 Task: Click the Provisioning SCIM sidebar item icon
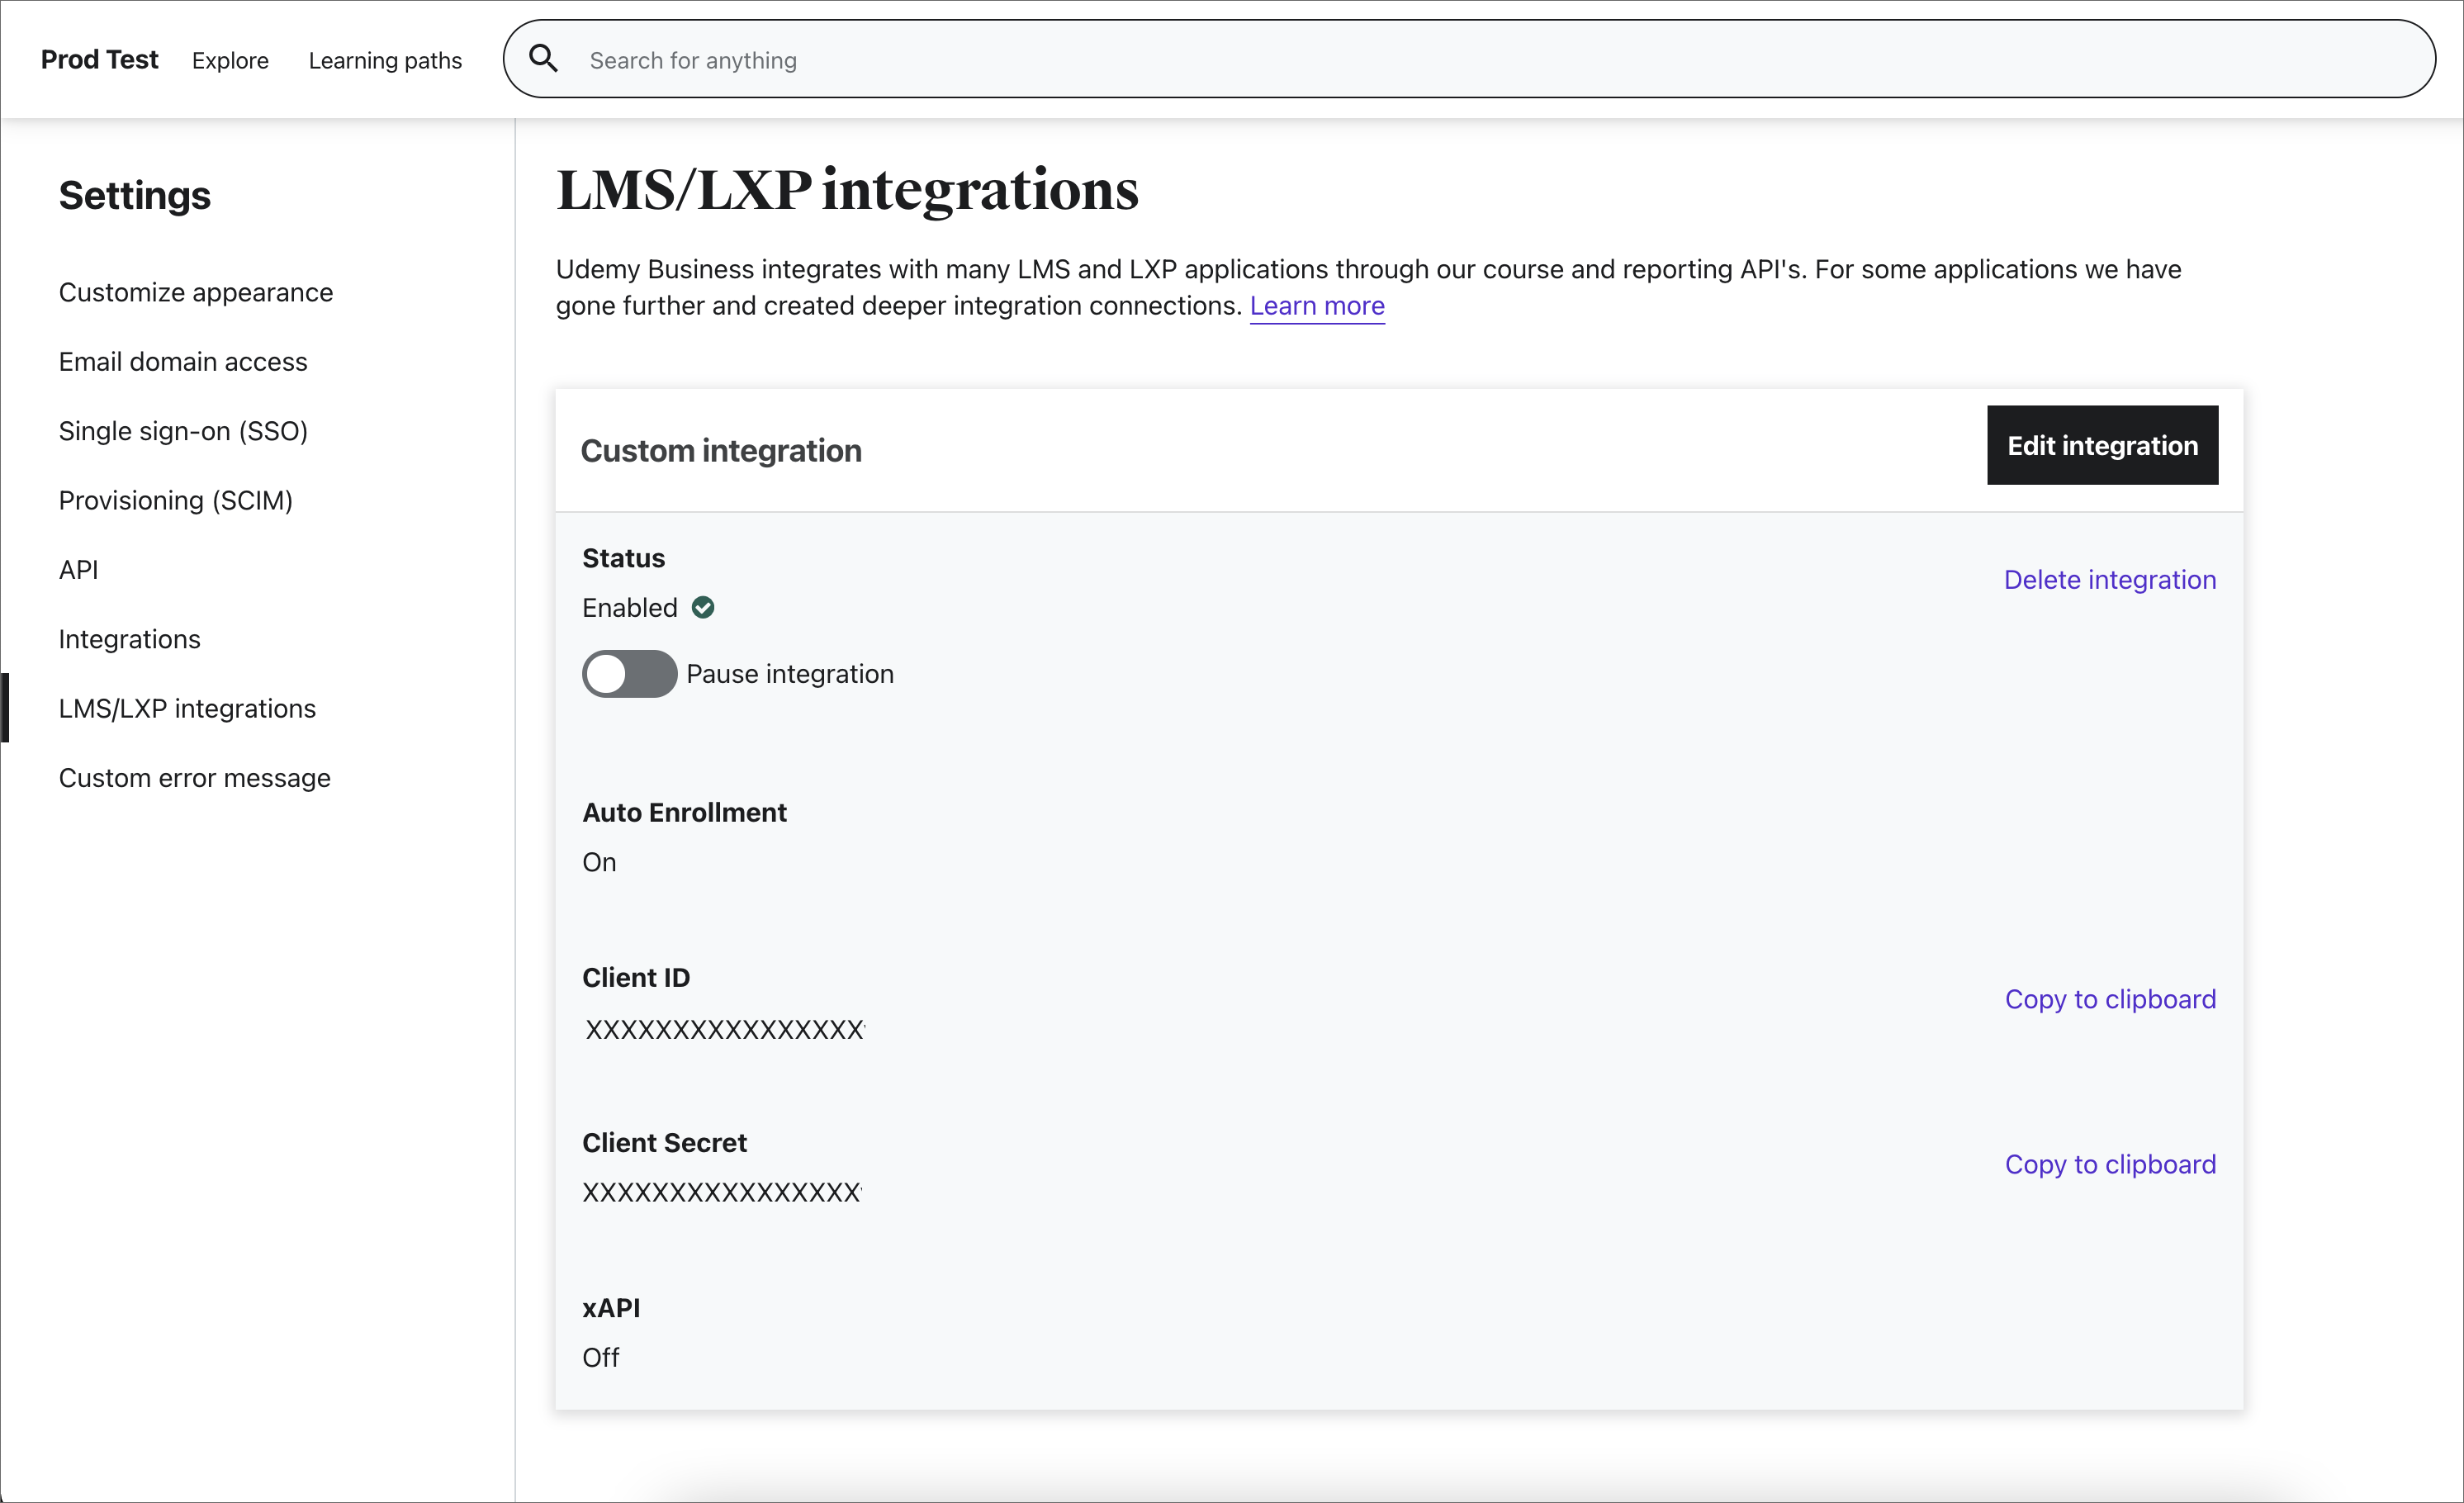click(176, 500)
